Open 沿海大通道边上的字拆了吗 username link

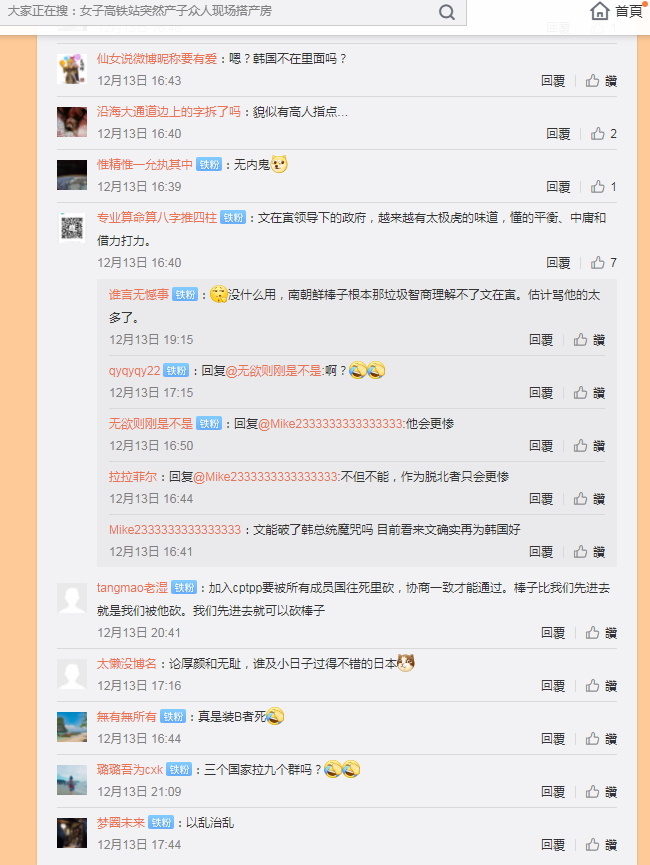[169, 111]
